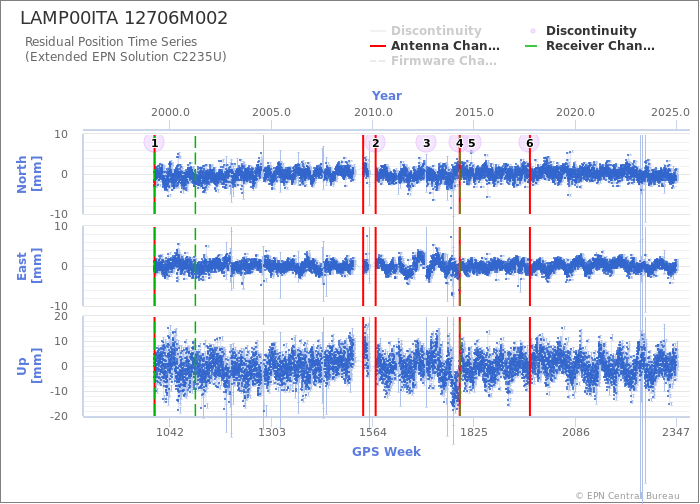Select discontinuity marker 3

click(426, 143)
